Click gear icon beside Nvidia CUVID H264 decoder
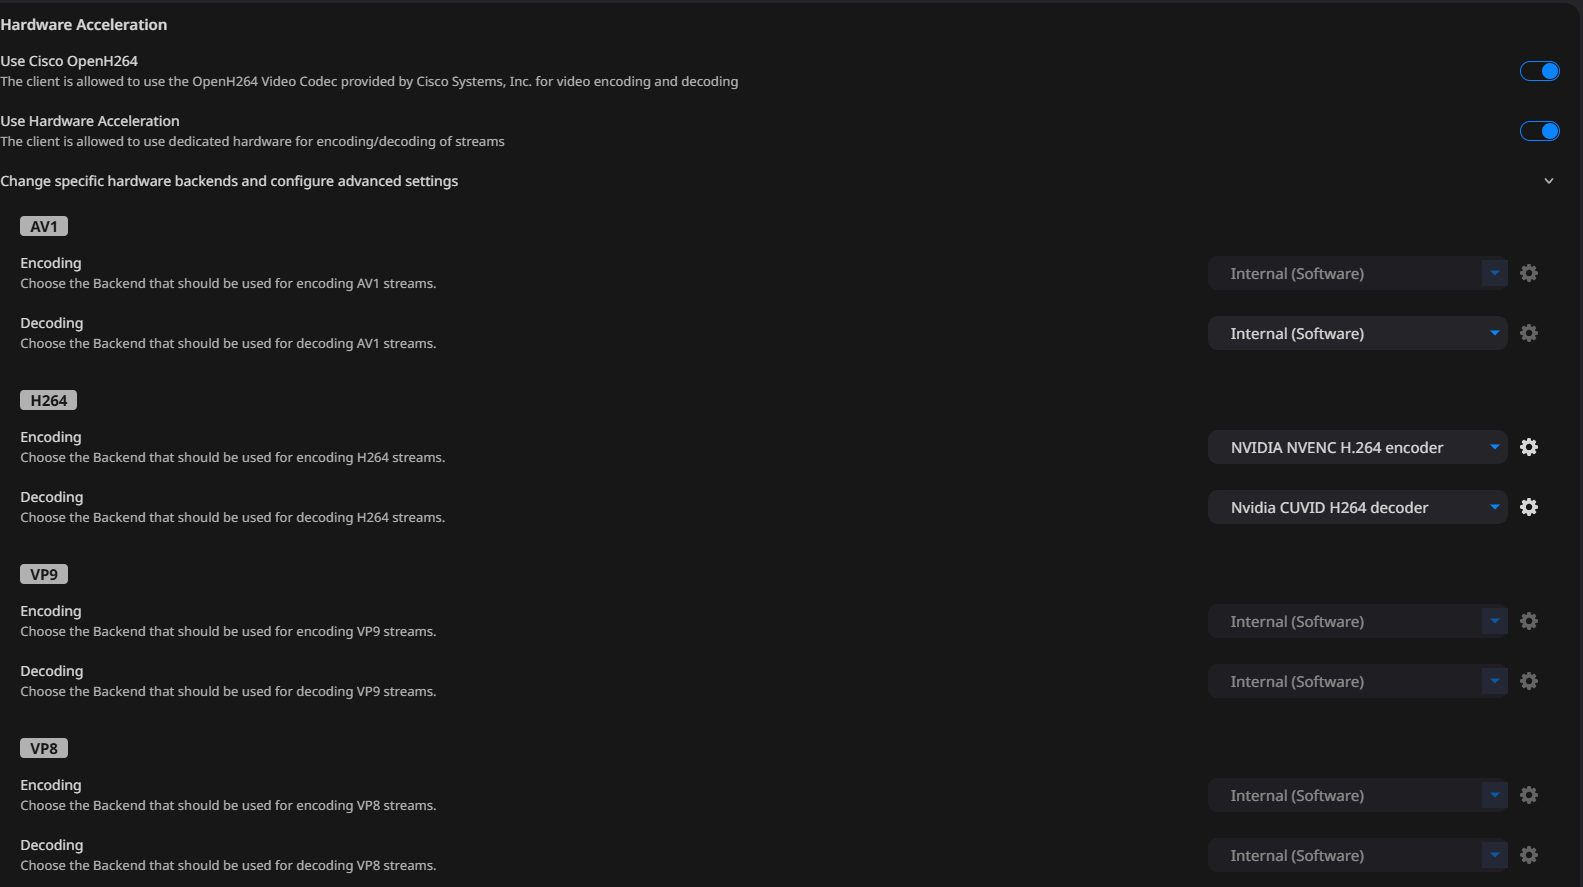 [x=1529, y=507]
